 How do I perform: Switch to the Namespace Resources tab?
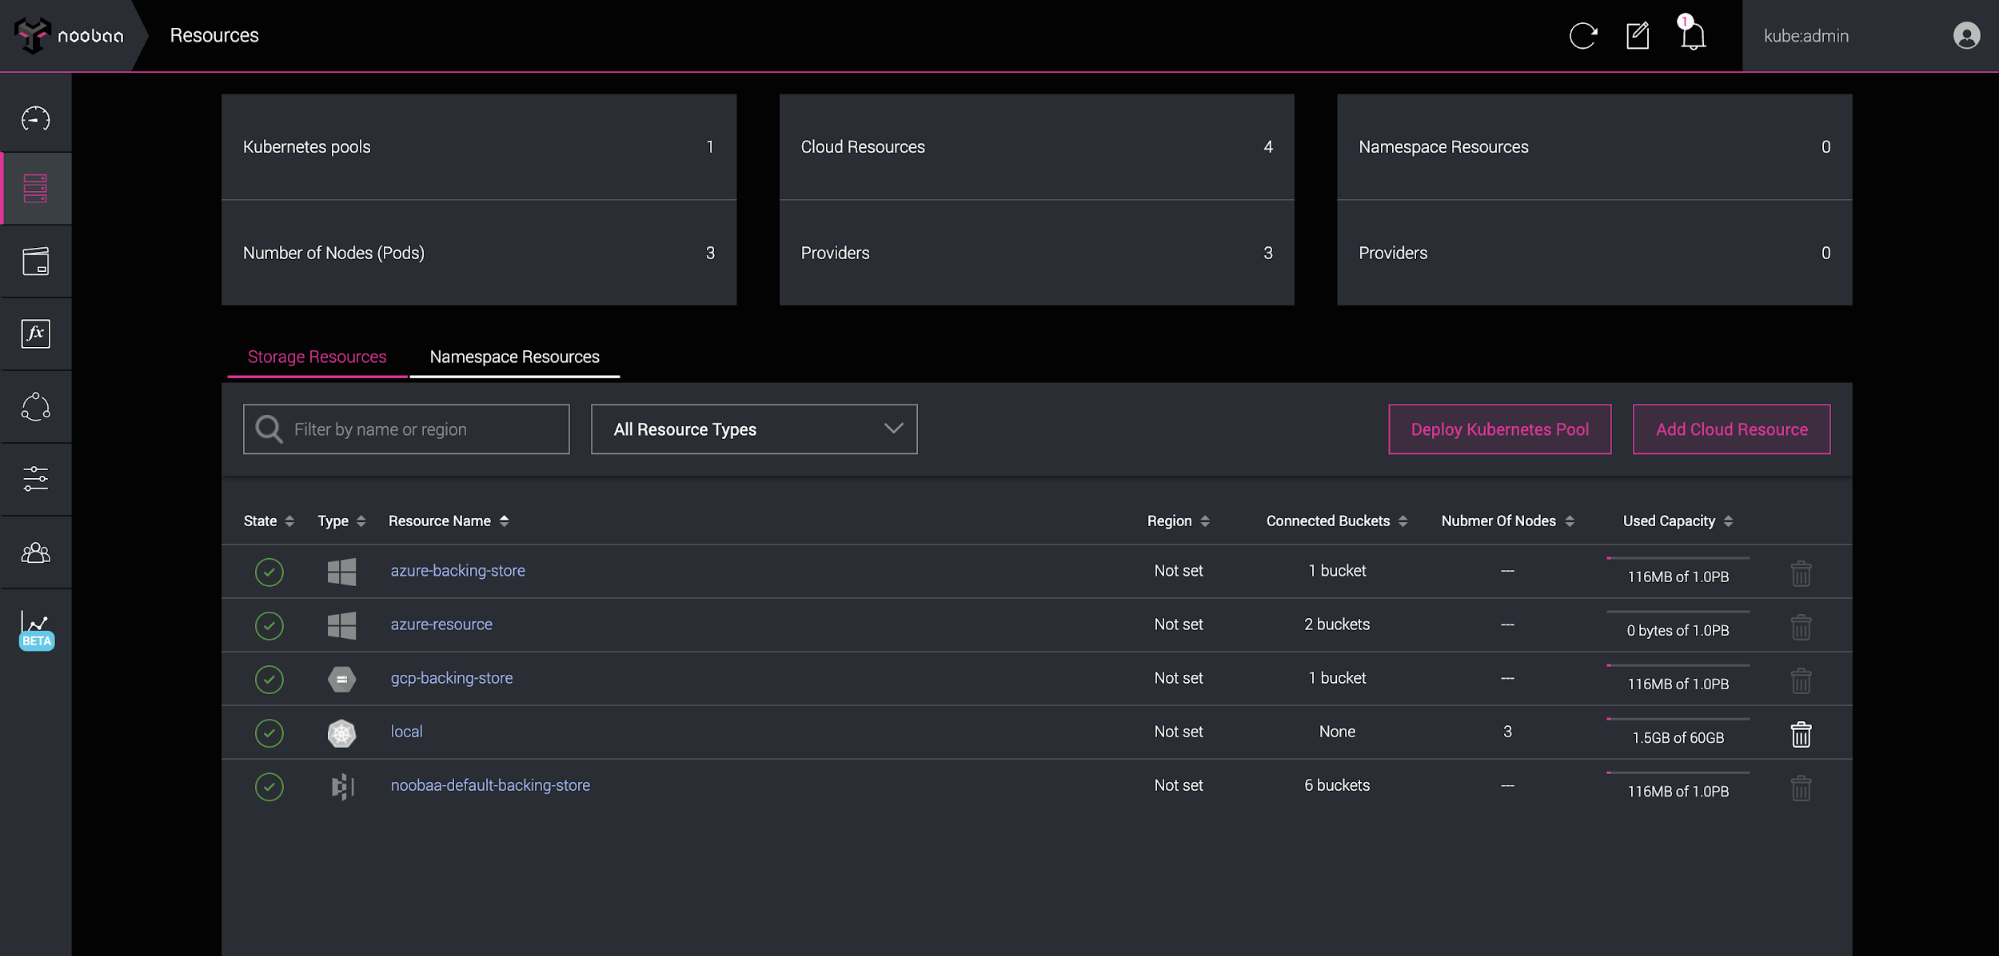point(514,357)
